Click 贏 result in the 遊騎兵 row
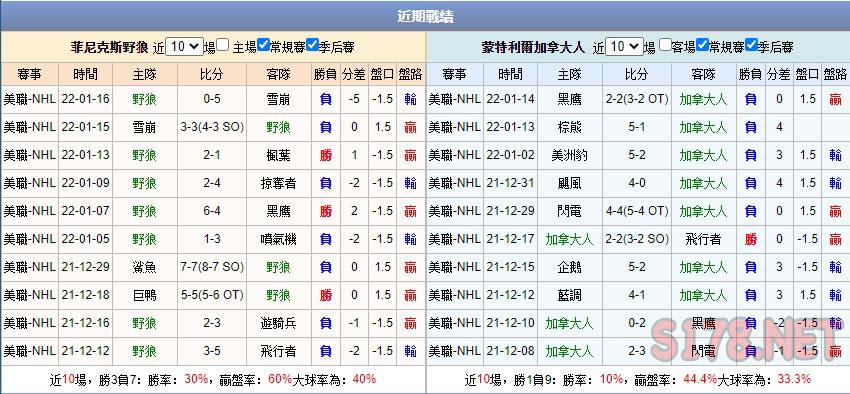The height and width of the screenshot is (394, 850). click(410, 324)
